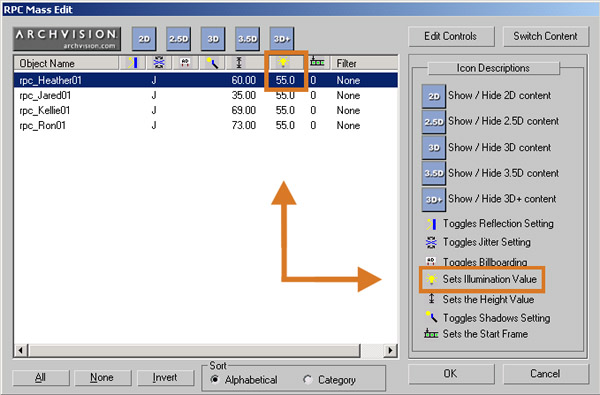Toggle the 3D content button in toolbar
Image resolution: width=600 pixels, height=395 pixels.
(x=213, y=39)
